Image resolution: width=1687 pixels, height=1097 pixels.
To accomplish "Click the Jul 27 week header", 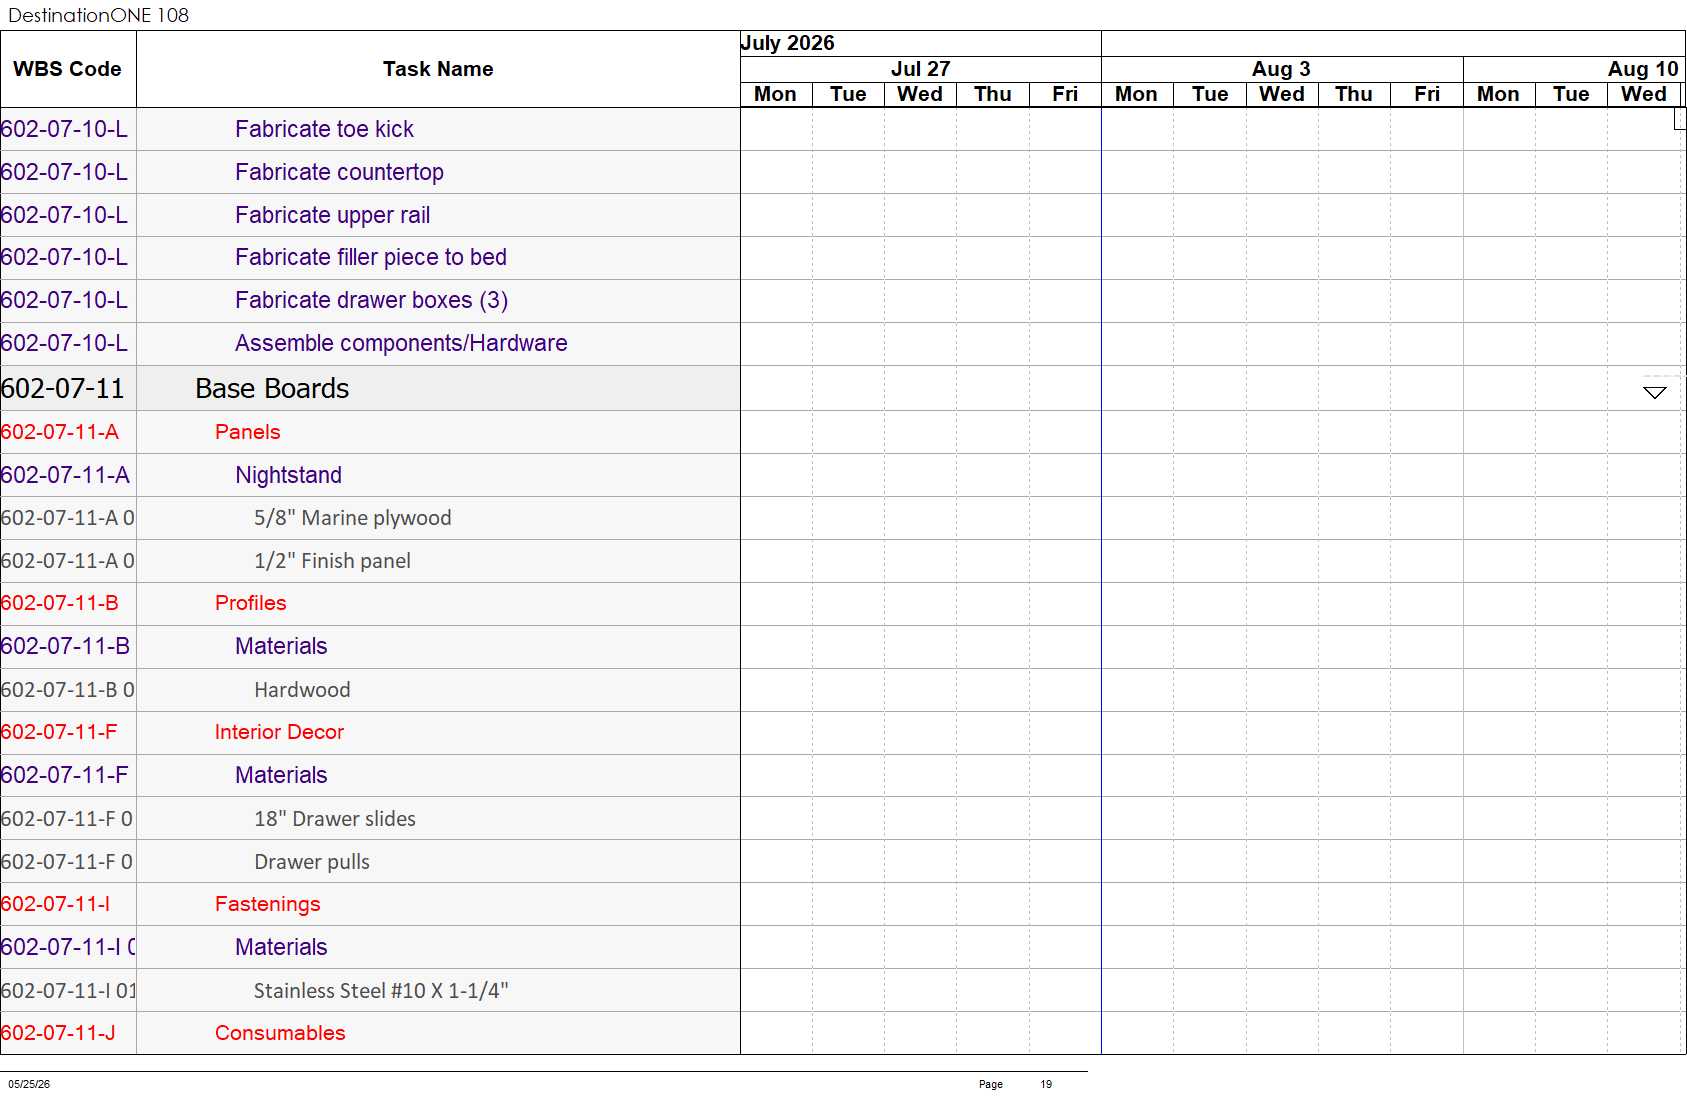I will 920,69.
